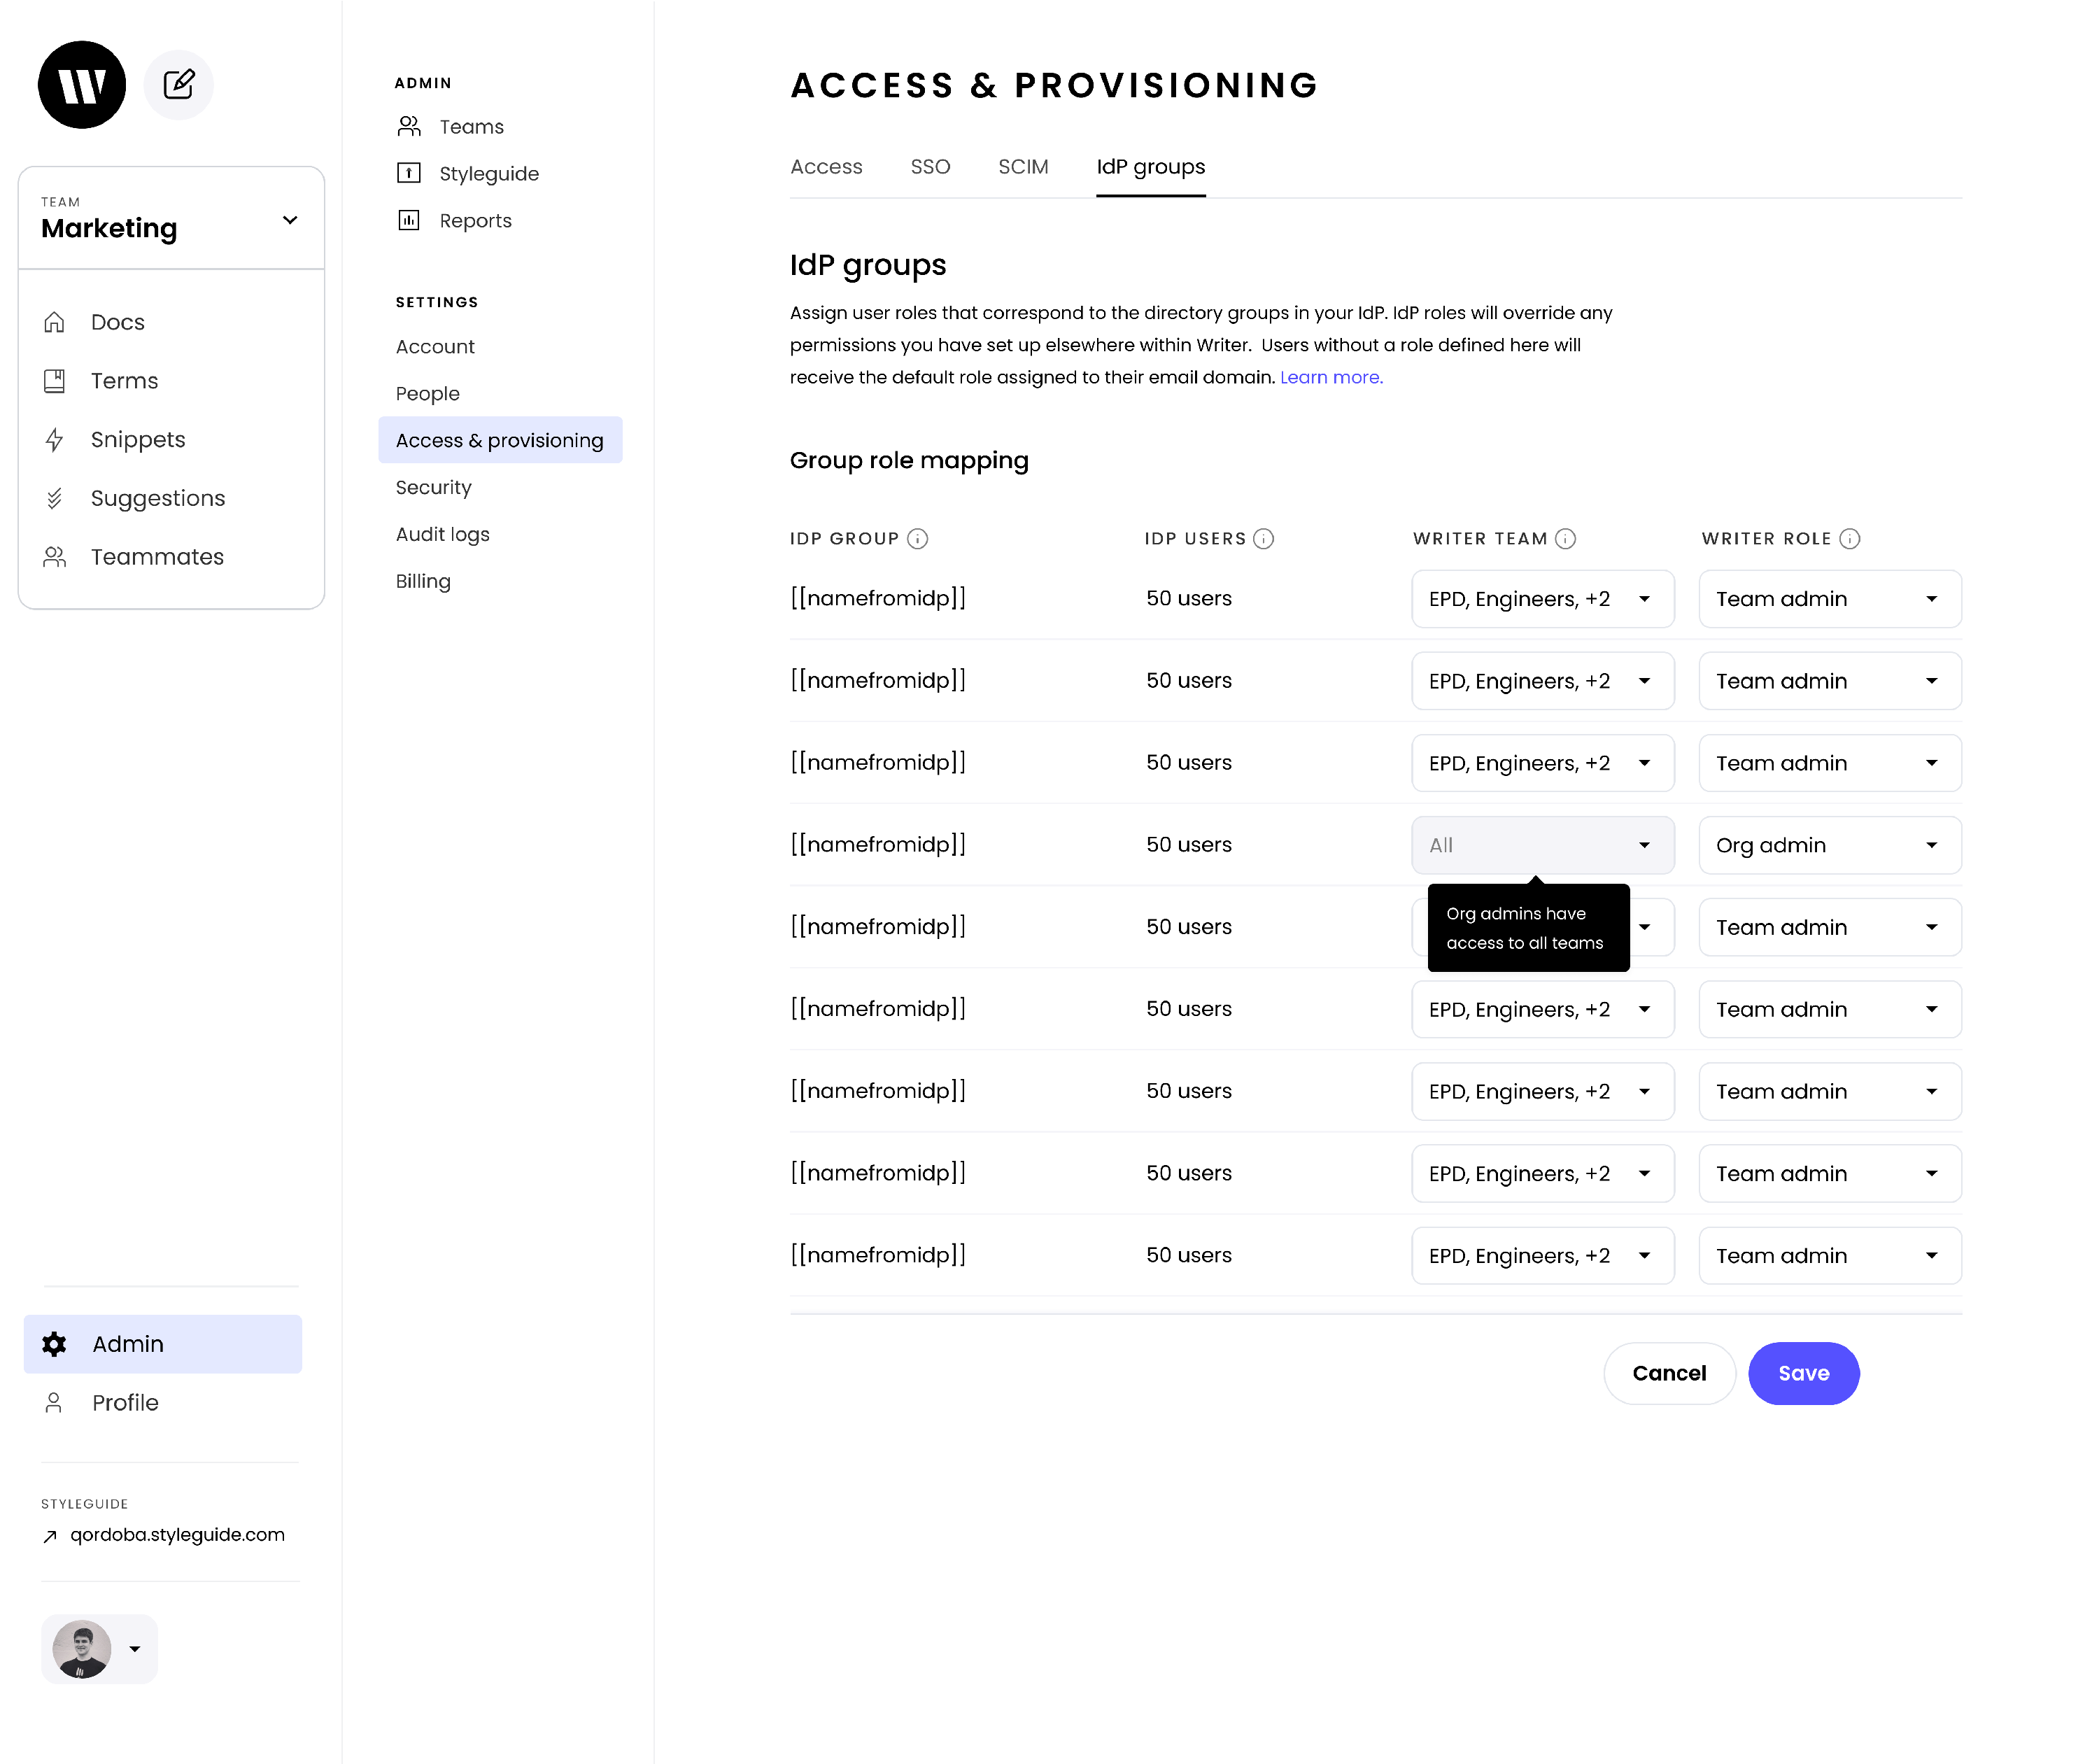The width and height of the screenshot is (2099, 1764).
Task: Click the Terms book icon
Action: tap(54, 381)
